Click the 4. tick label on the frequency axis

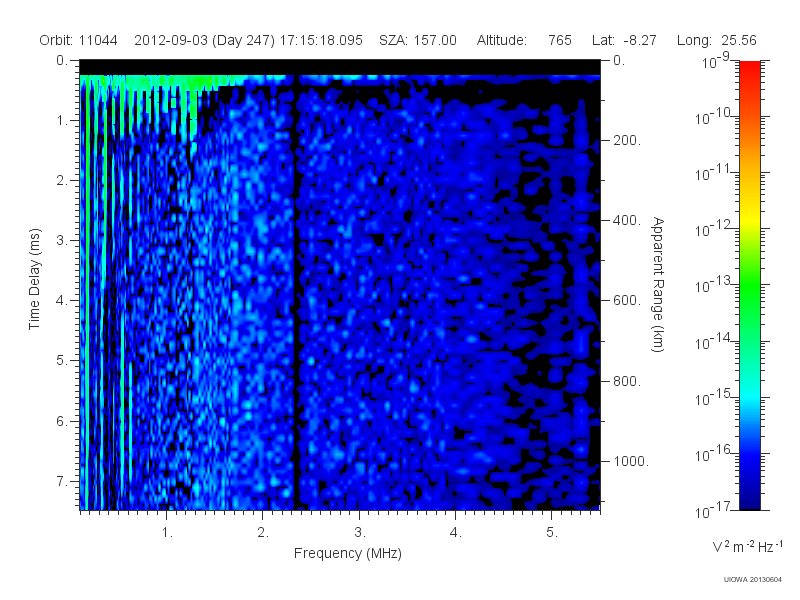point(455,533)
